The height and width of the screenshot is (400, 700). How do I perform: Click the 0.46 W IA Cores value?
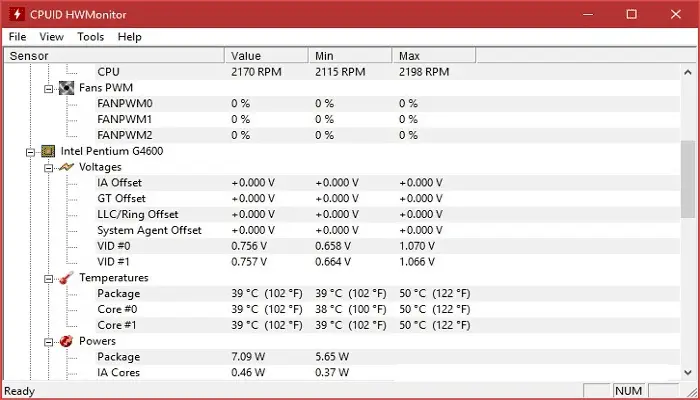248,372
